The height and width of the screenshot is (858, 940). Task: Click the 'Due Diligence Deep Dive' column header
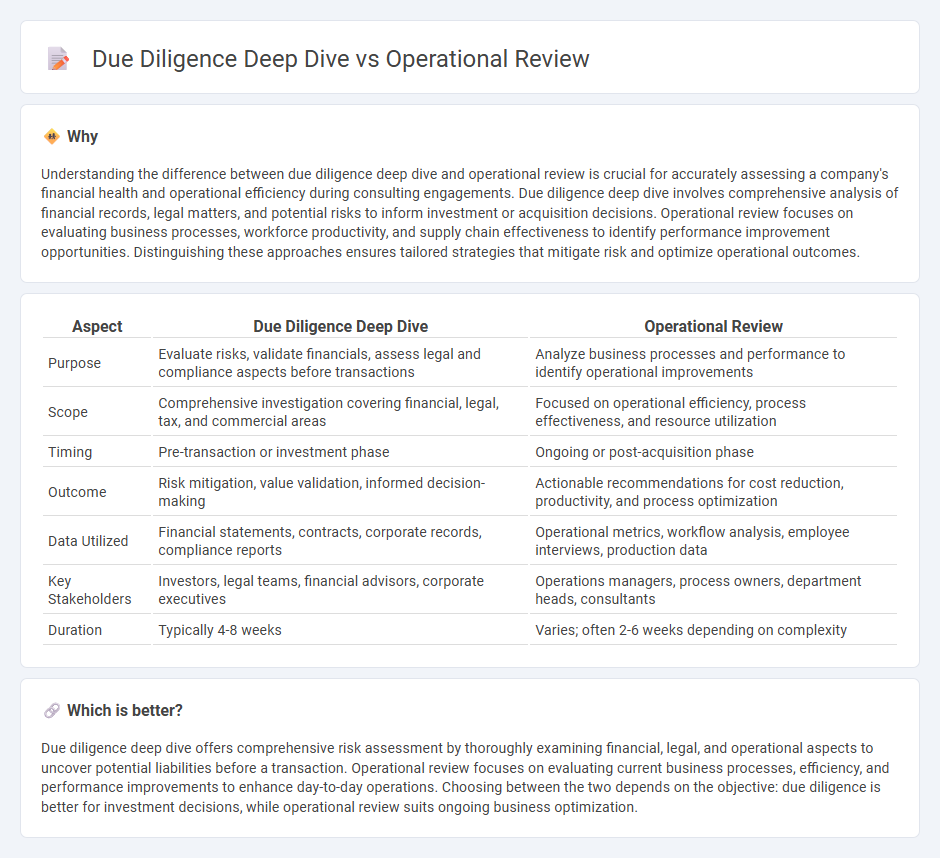(341, 326)
